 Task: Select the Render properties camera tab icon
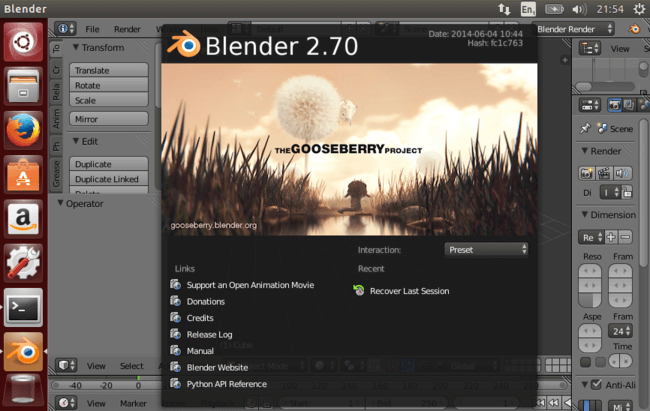(614, 105)
